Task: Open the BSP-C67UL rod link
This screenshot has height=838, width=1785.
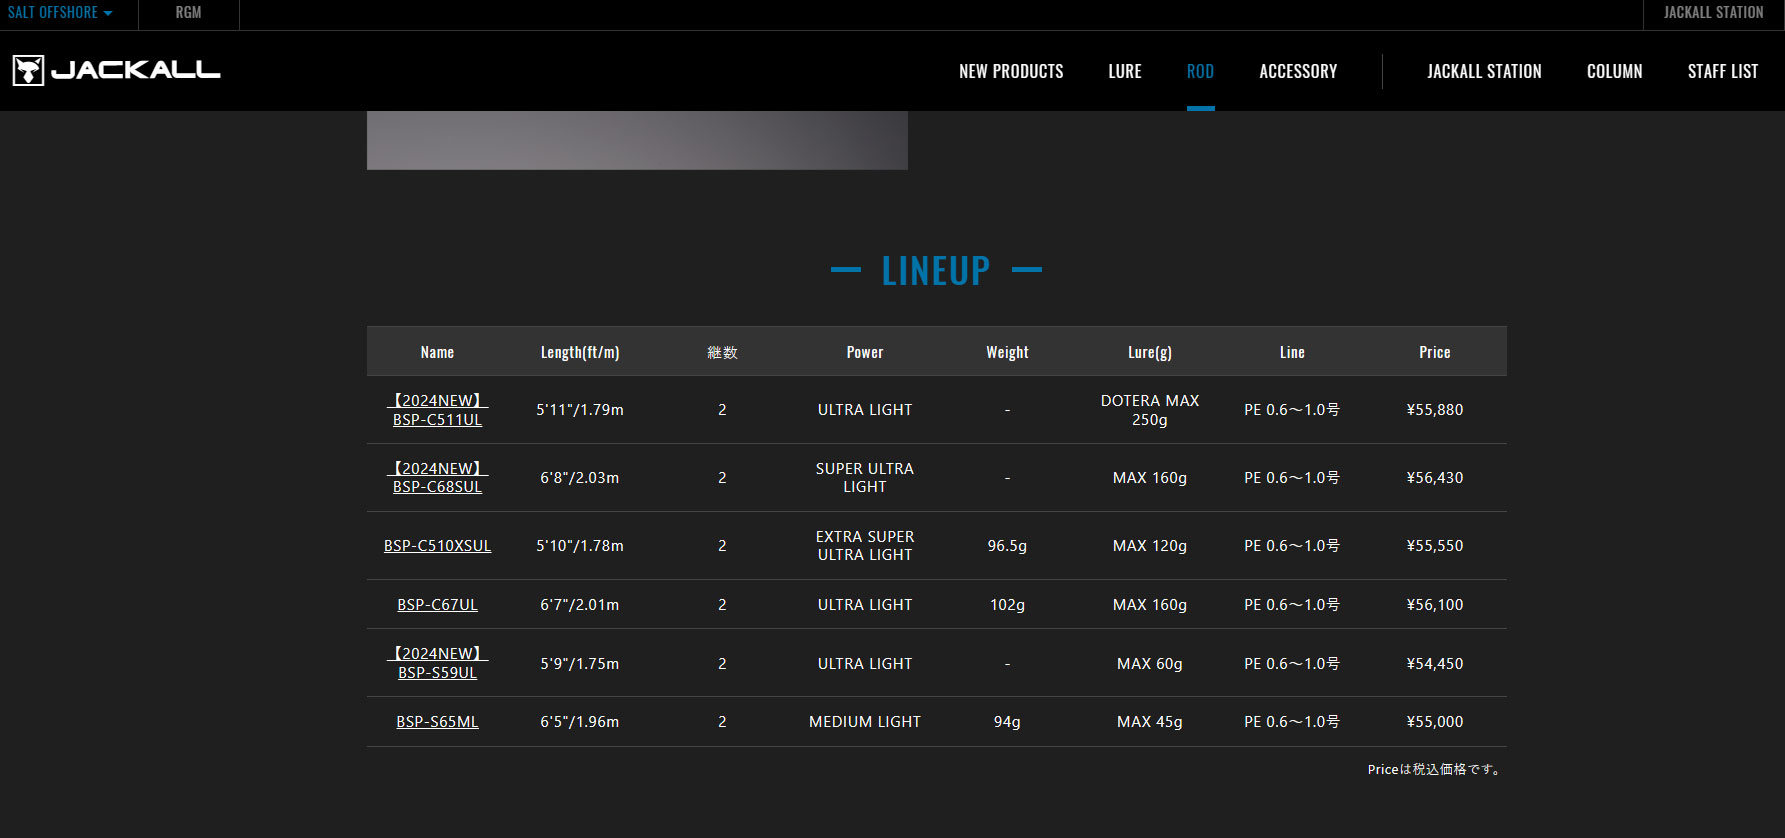Action: point(437,605)
